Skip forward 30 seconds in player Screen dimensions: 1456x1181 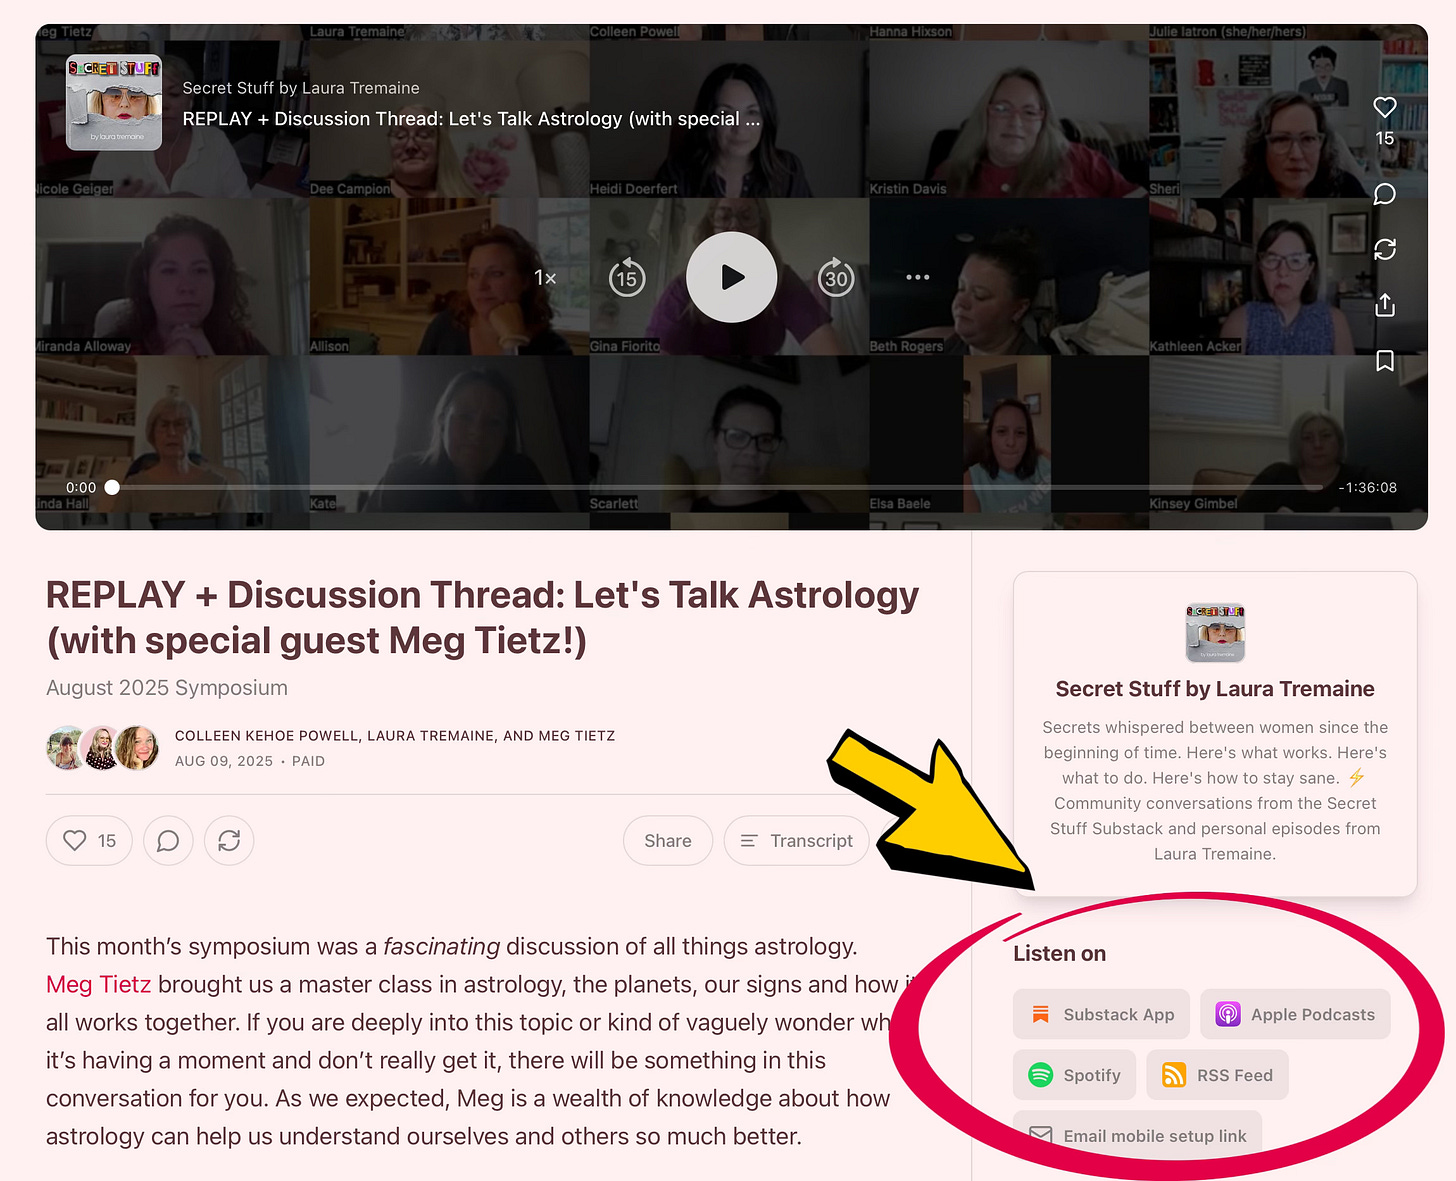pos(836,277)
